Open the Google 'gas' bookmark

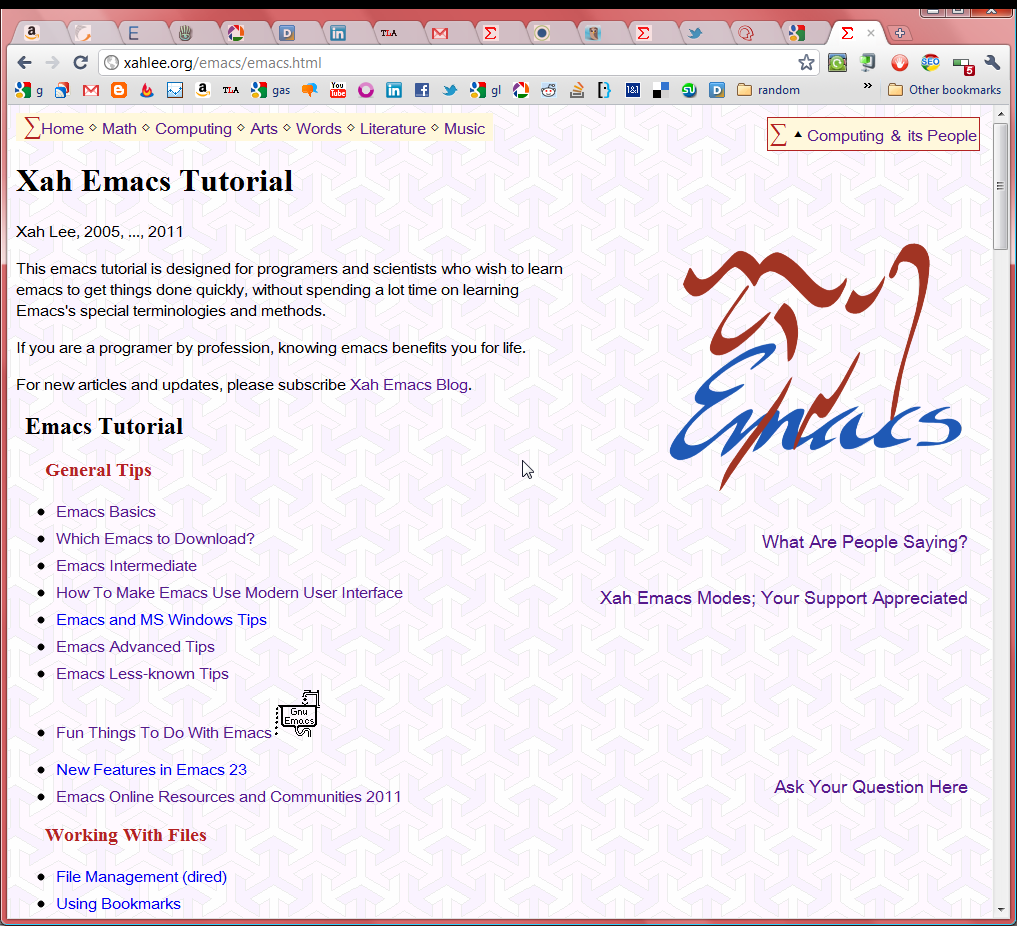pos(270,90)
